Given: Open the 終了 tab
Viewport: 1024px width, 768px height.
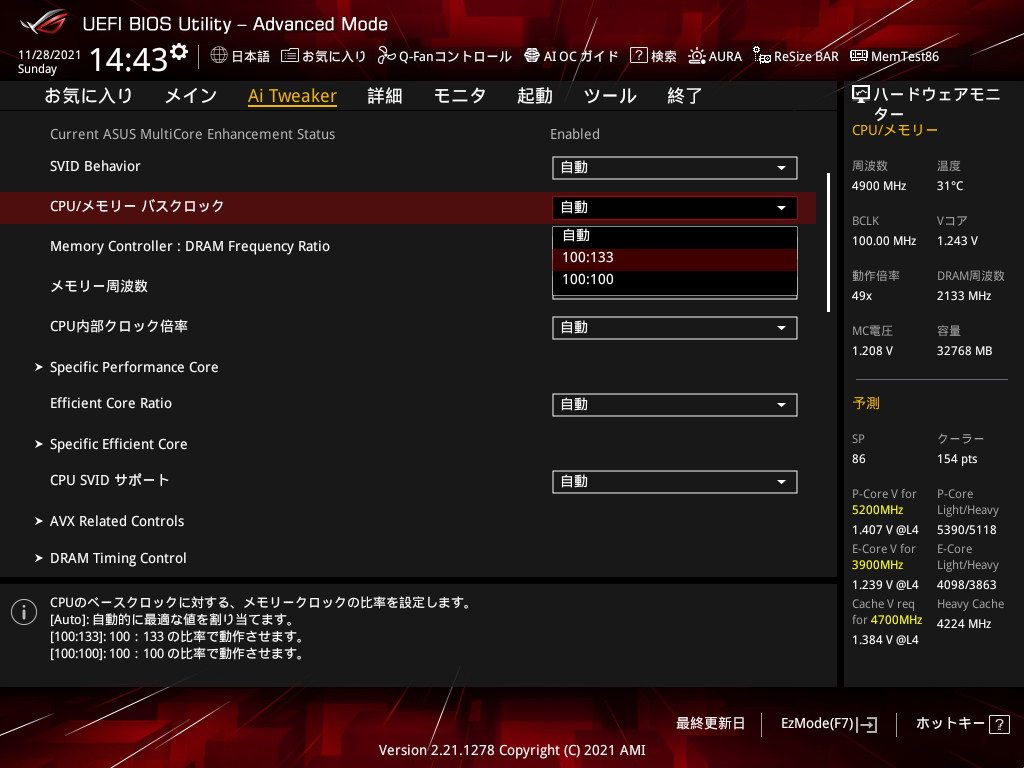Looking at the screenshot, I should tap(684, 96).
